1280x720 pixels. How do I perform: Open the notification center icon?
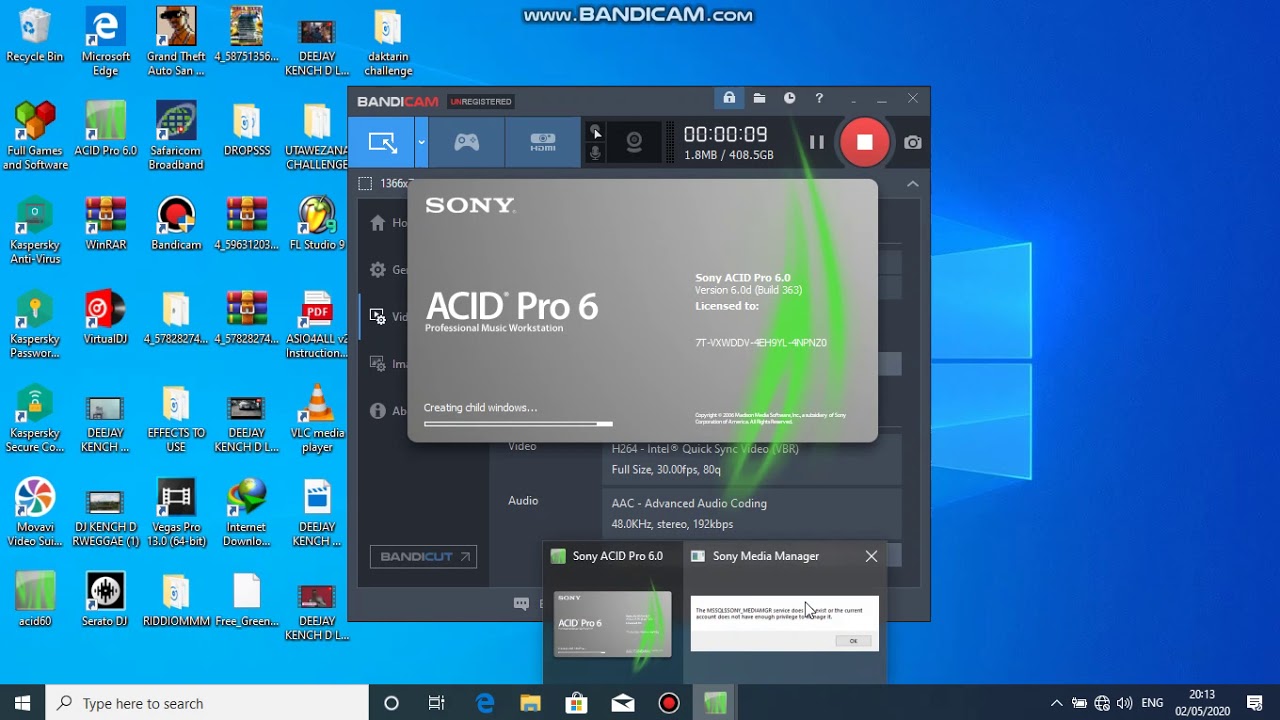point(1255,703)
